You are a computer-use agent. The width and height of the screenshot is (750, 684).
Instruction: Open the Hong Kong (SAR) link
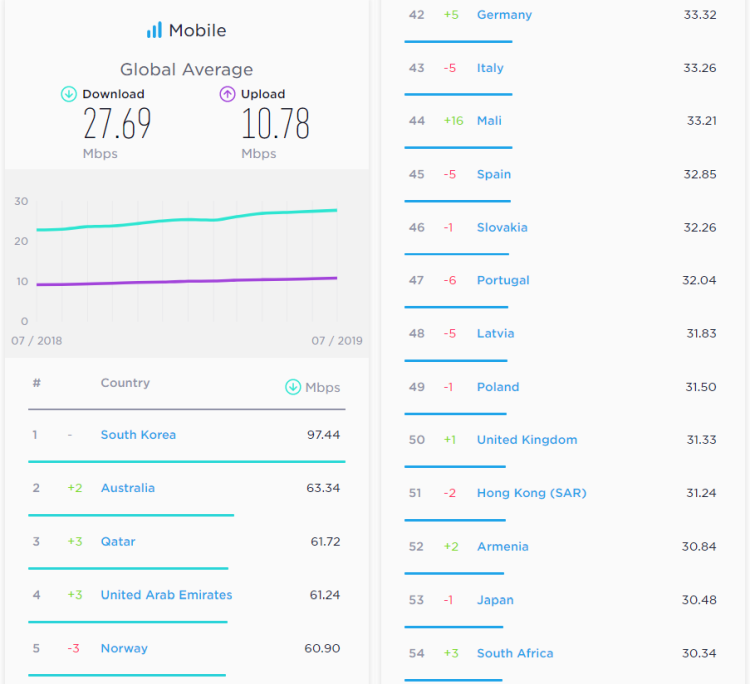point(531,493)
